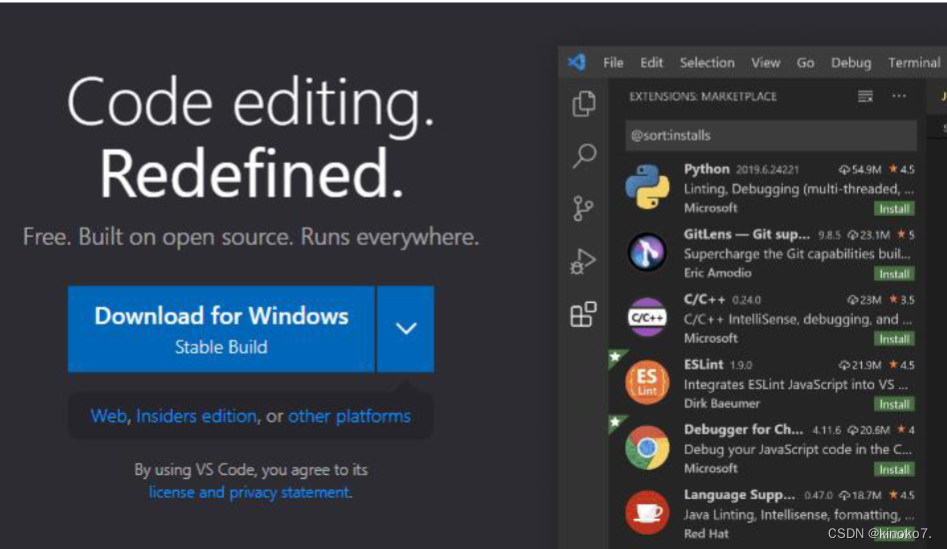Select the GitLens — Git sup... title
This screenshot has height=549, width=947.
746,234
